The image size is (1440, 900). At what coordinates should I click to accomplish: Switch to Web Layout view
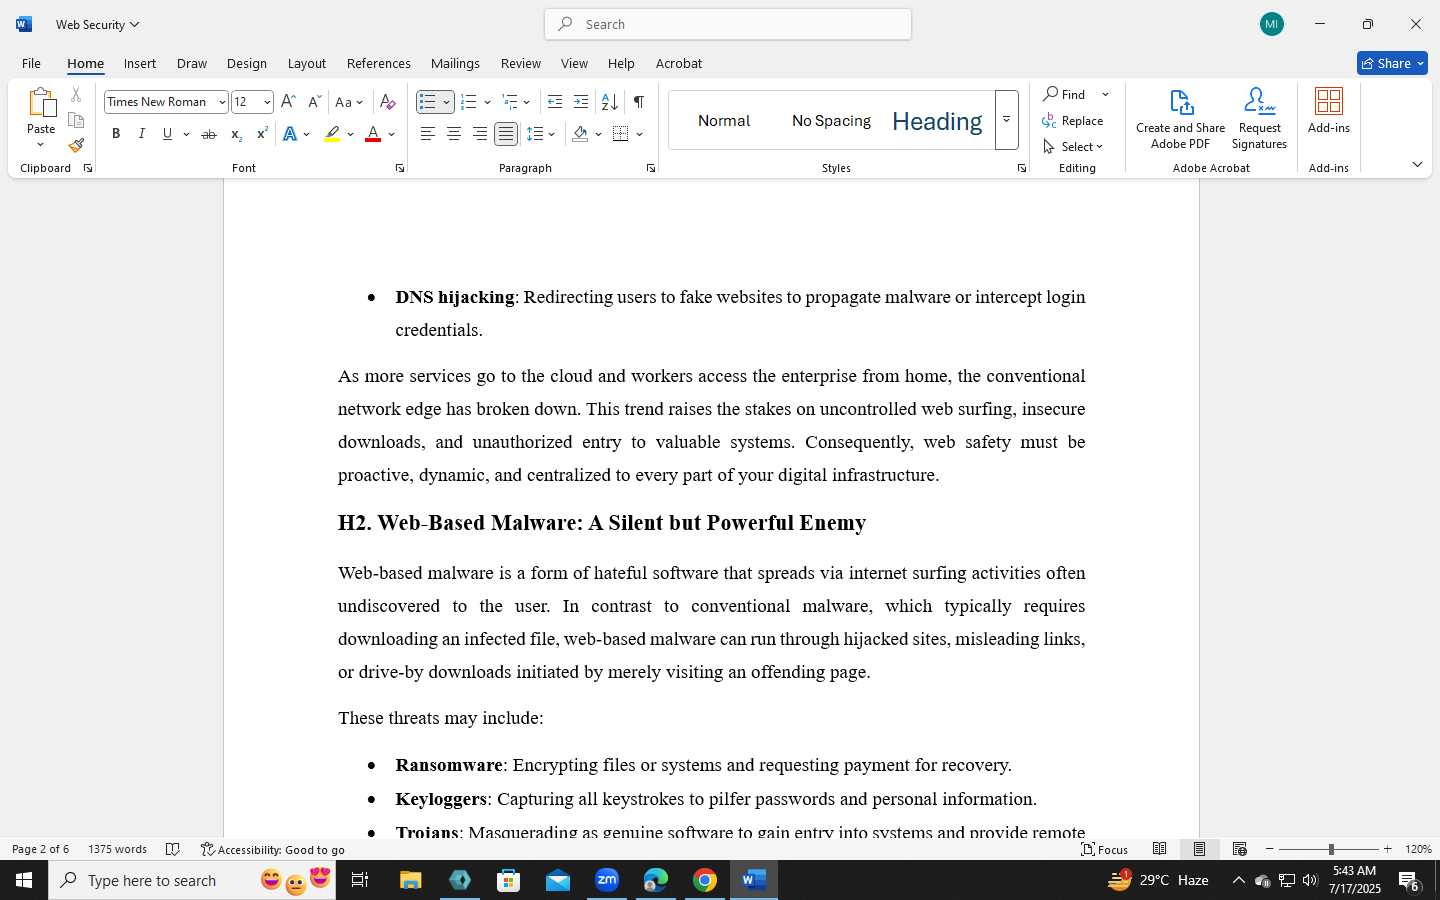coord(1240,849)
